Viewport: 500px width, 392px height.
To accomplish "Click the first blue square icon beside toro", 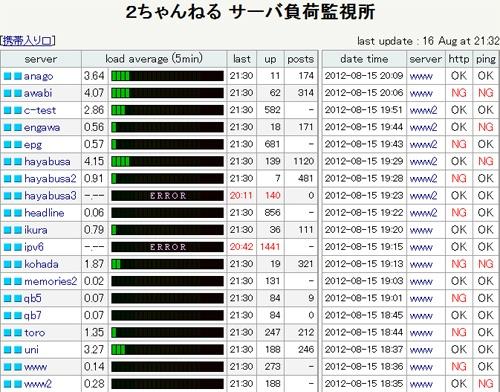I will pos(7,333).
